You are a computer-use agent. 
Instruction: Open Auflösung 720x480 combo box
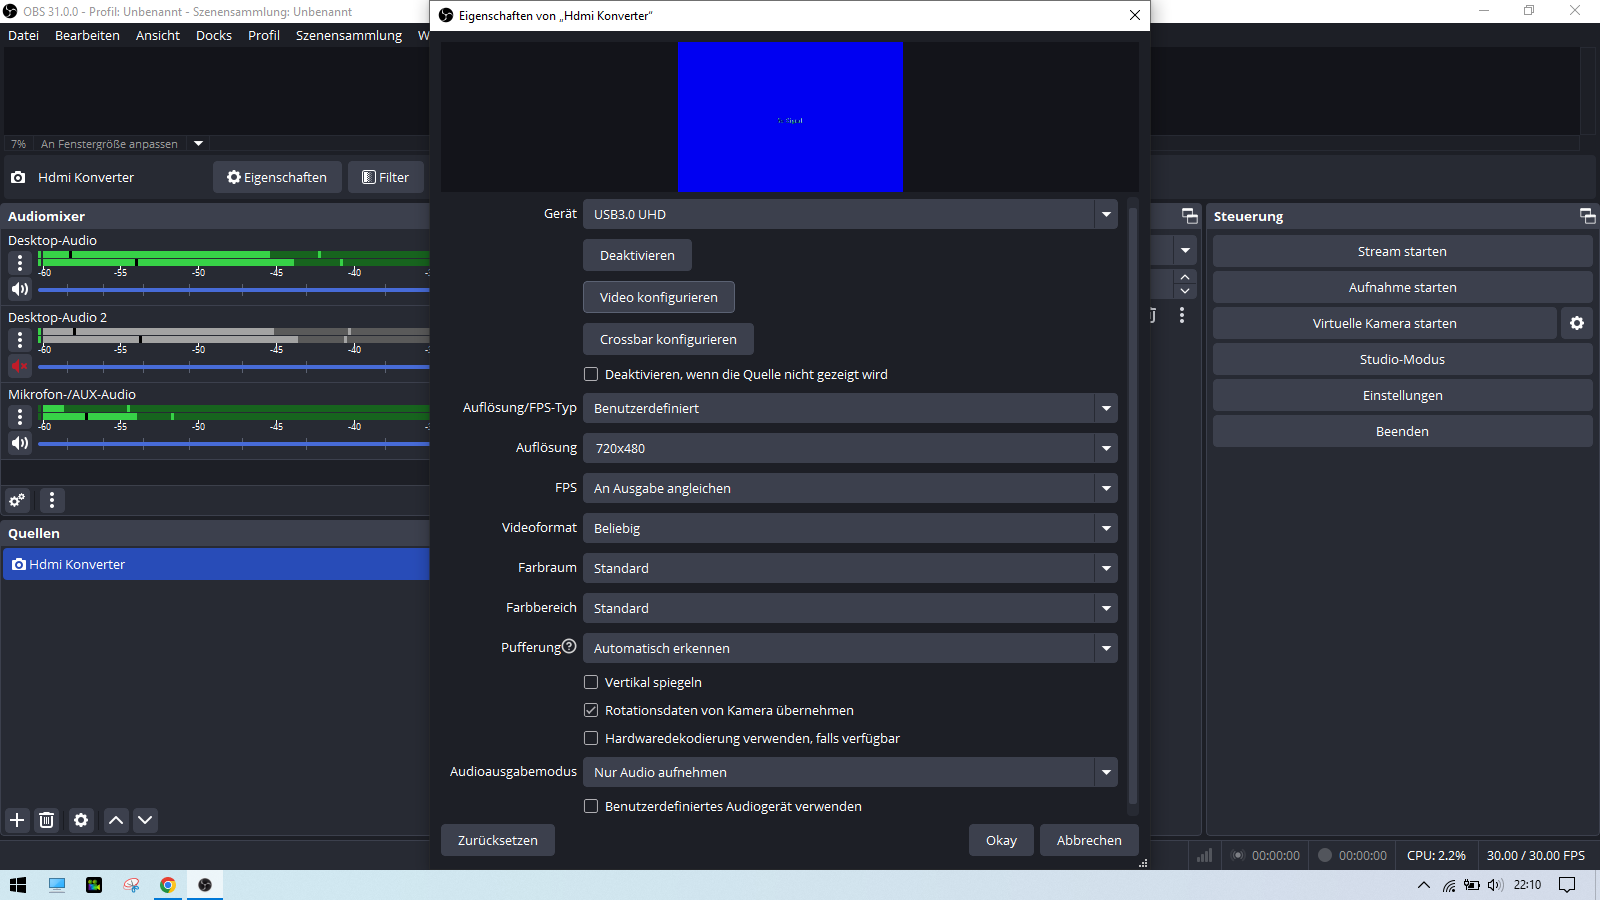point(850,448)
